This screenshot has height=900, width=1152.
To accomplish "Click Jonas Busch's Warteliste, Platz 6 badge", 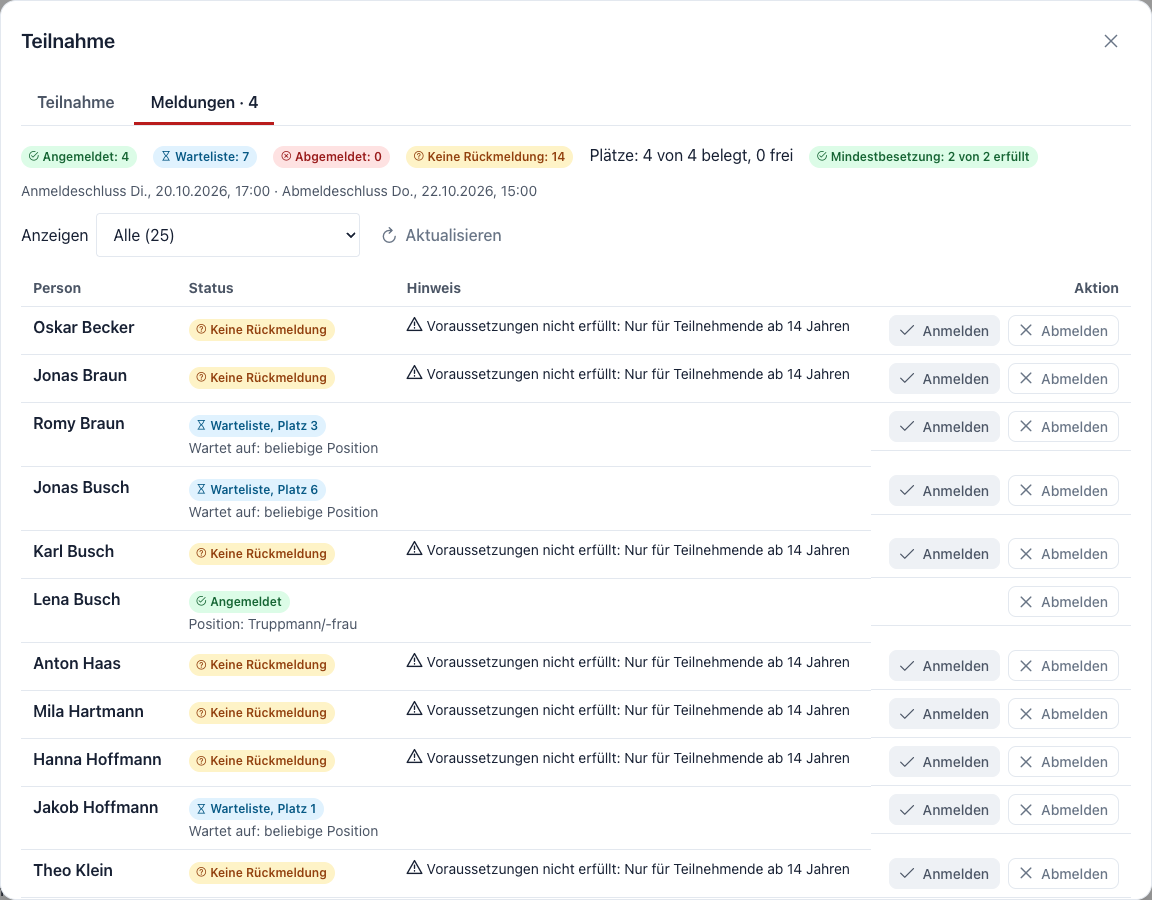I will (x=257, y=489).
